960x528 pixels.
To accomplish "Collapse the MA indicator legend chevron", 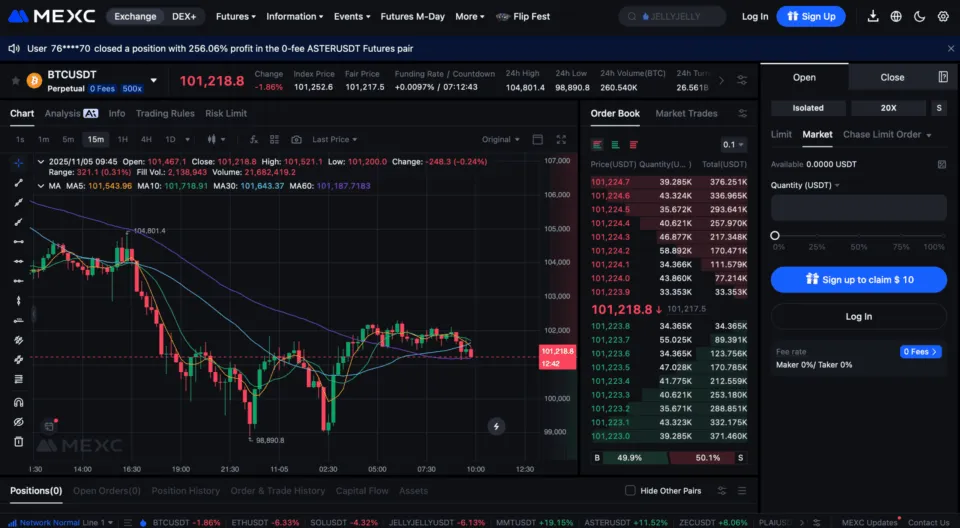I will [x=40, y=186].
